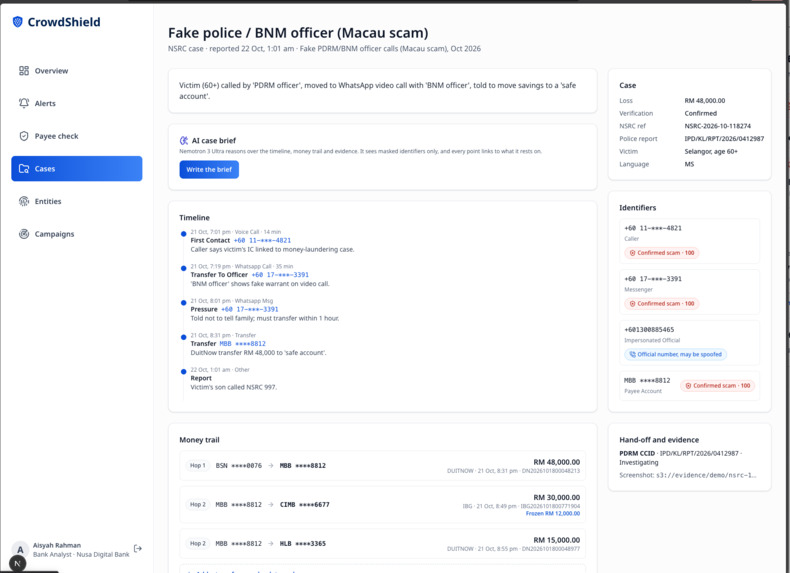Screen dimensions: 790x573
Task: Click the RM 15,000.00 hop amount
Action: pos(556,540)
